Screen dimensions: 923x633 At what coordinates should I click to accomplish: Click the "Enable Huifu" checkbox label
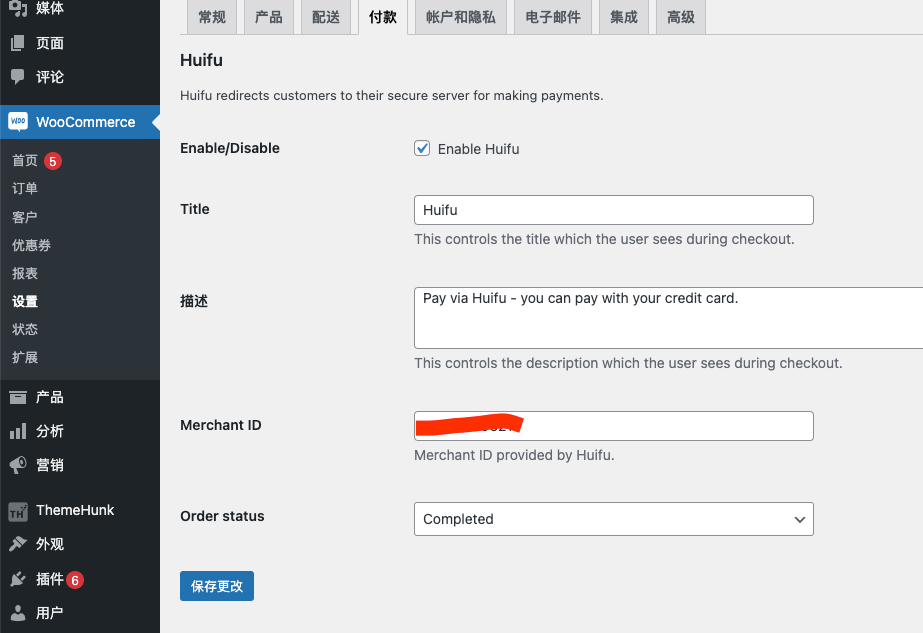tap(479, 149)
